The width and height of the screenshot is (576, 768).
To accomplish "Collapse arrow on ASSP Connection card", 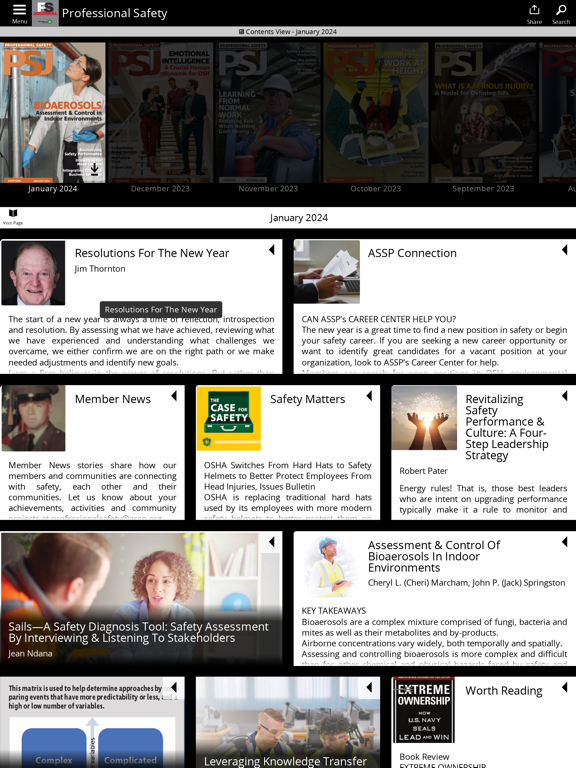I will pyautogui.click(x=565, y=250).
